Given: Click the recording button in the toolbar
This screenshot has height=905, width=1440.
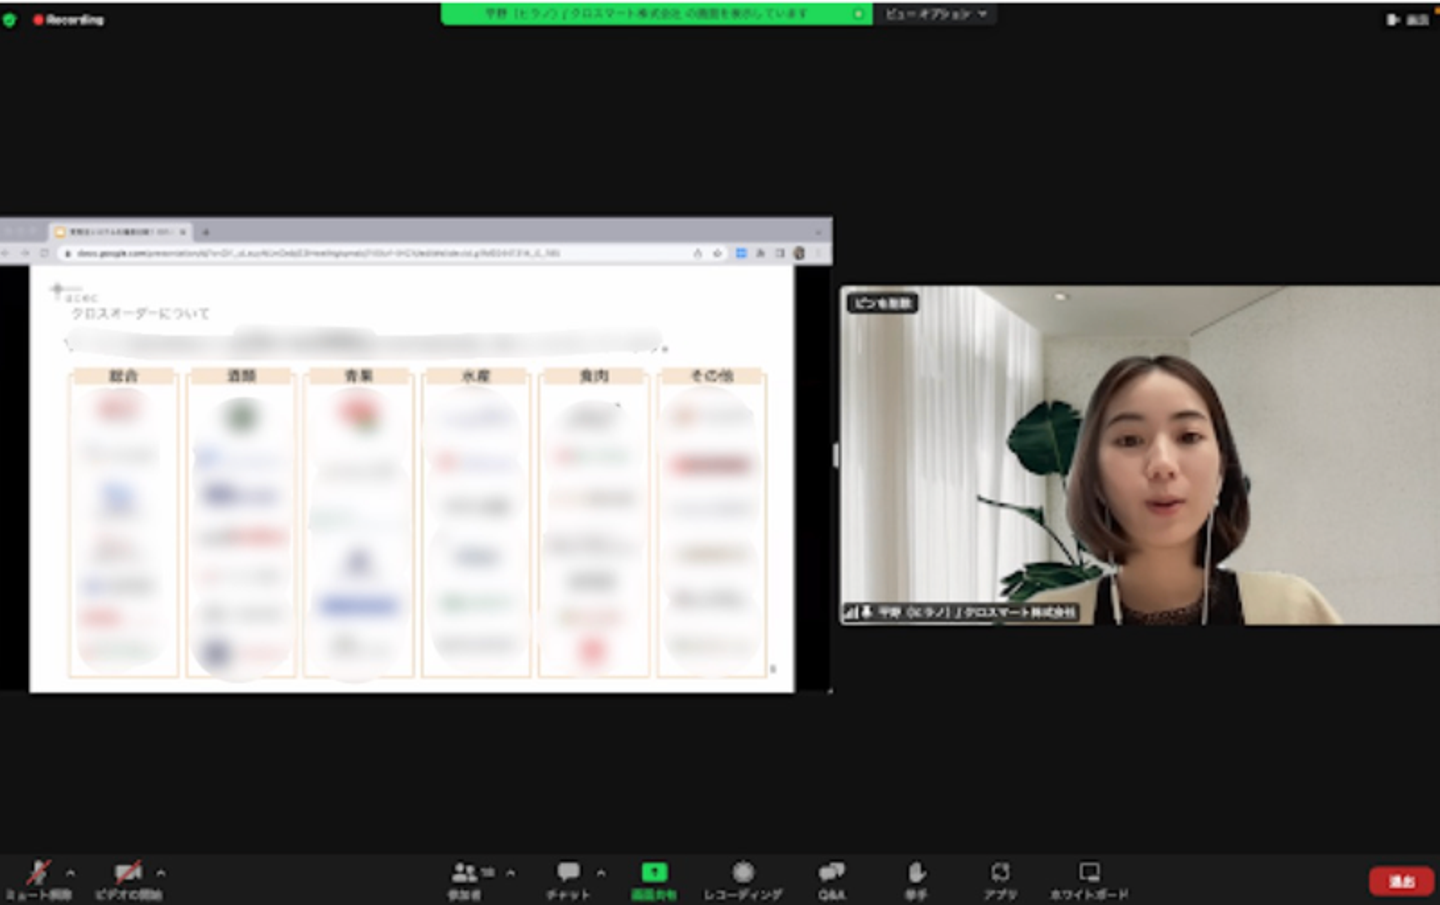Looking at the screenshot, I should coord(743,880).
